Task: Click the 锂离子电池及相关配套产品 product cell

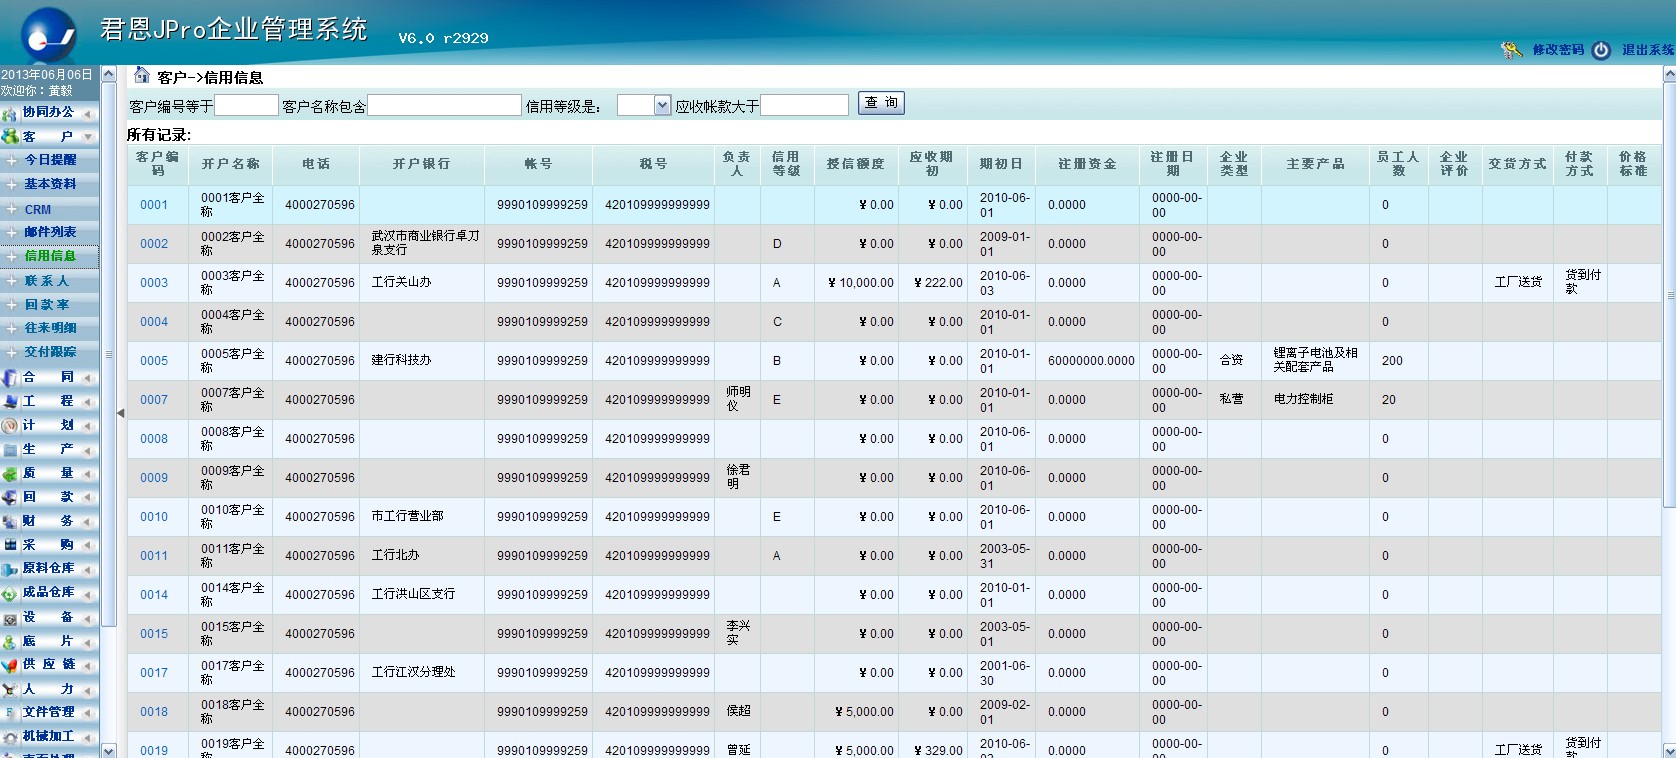Action: point(1315,360)
